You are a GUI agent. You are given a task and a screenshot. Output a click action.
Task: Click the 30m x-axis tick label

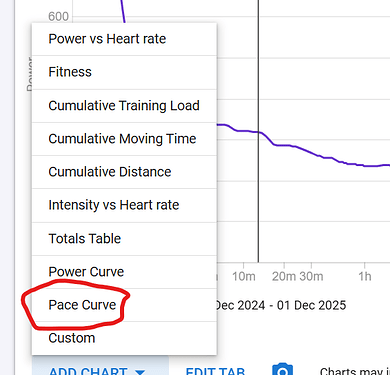pyautogui.click(x=311, y=276)
